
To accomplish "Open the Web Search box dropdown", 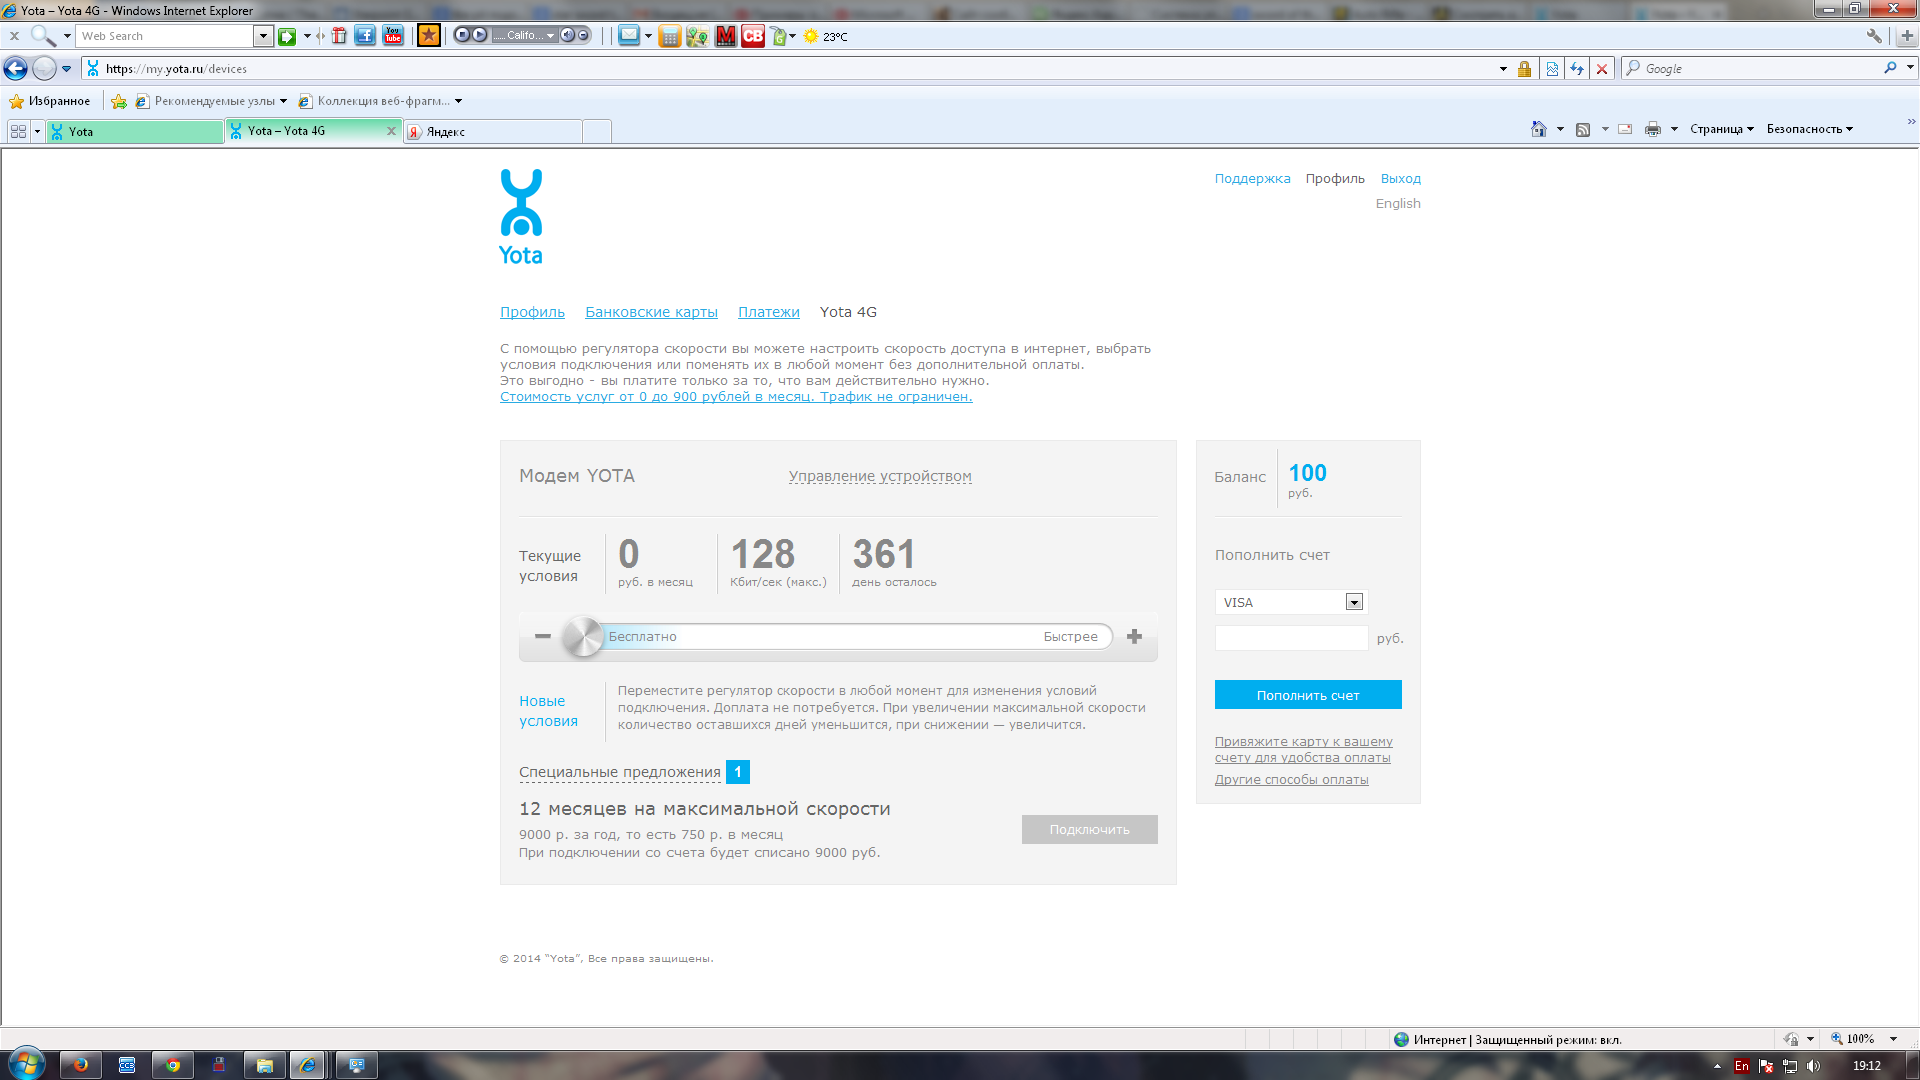I will click(263, 36).
